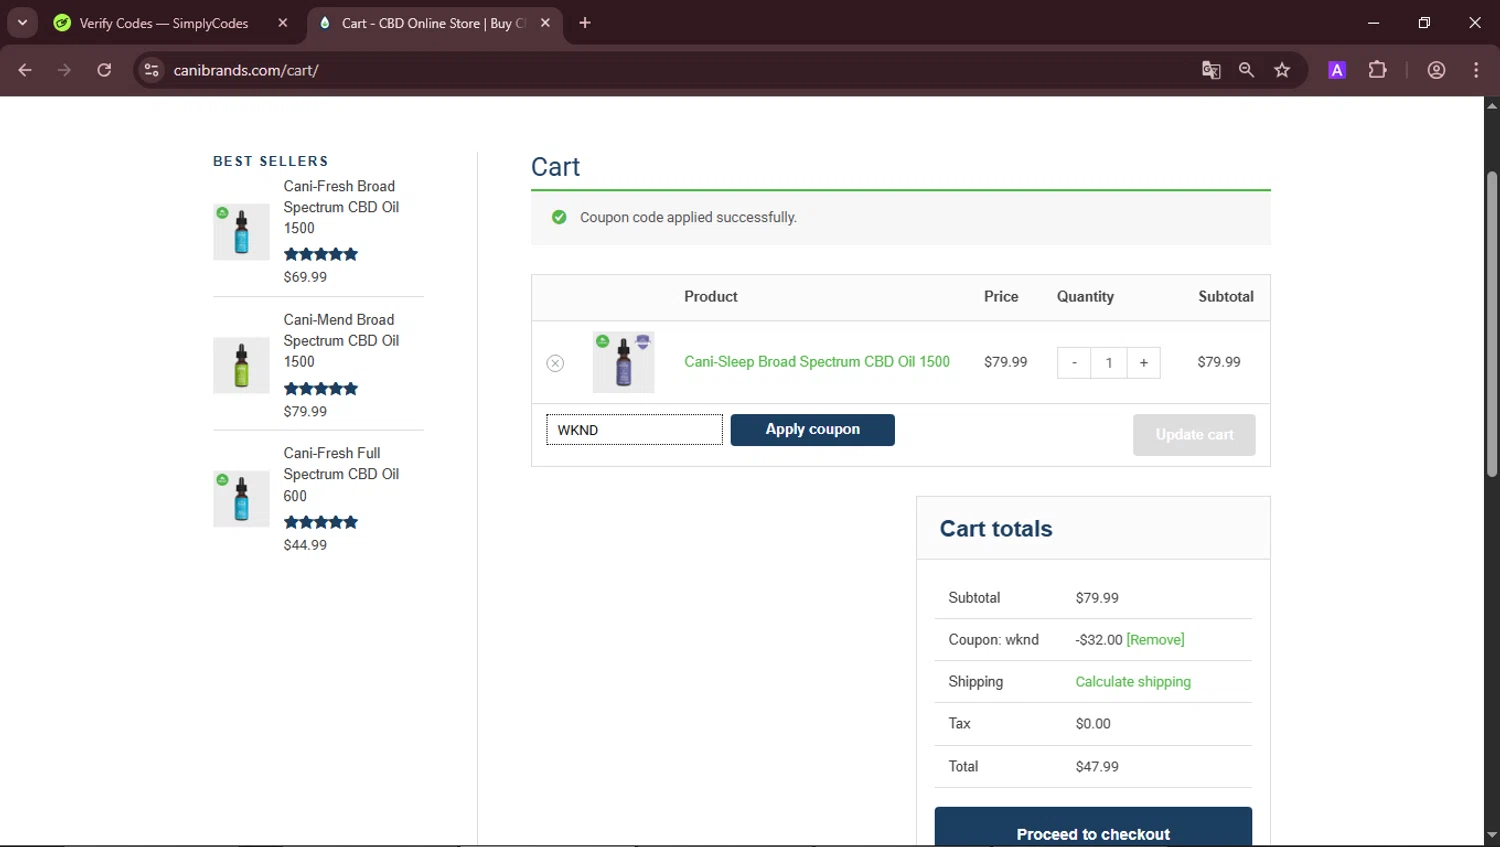Click the scroll up arrow
Viewport: 1500px width, 847px height.
[x=1492, y=105]
